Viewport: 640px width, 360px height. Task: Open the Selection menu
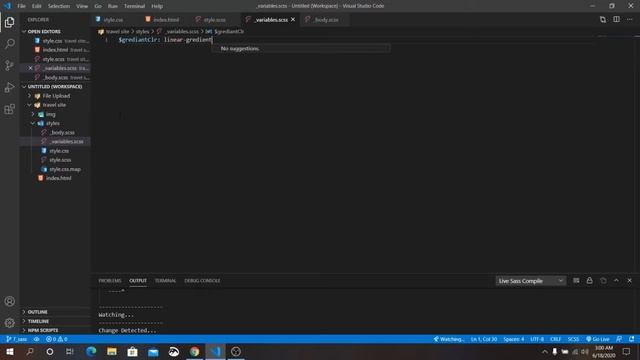59,6
